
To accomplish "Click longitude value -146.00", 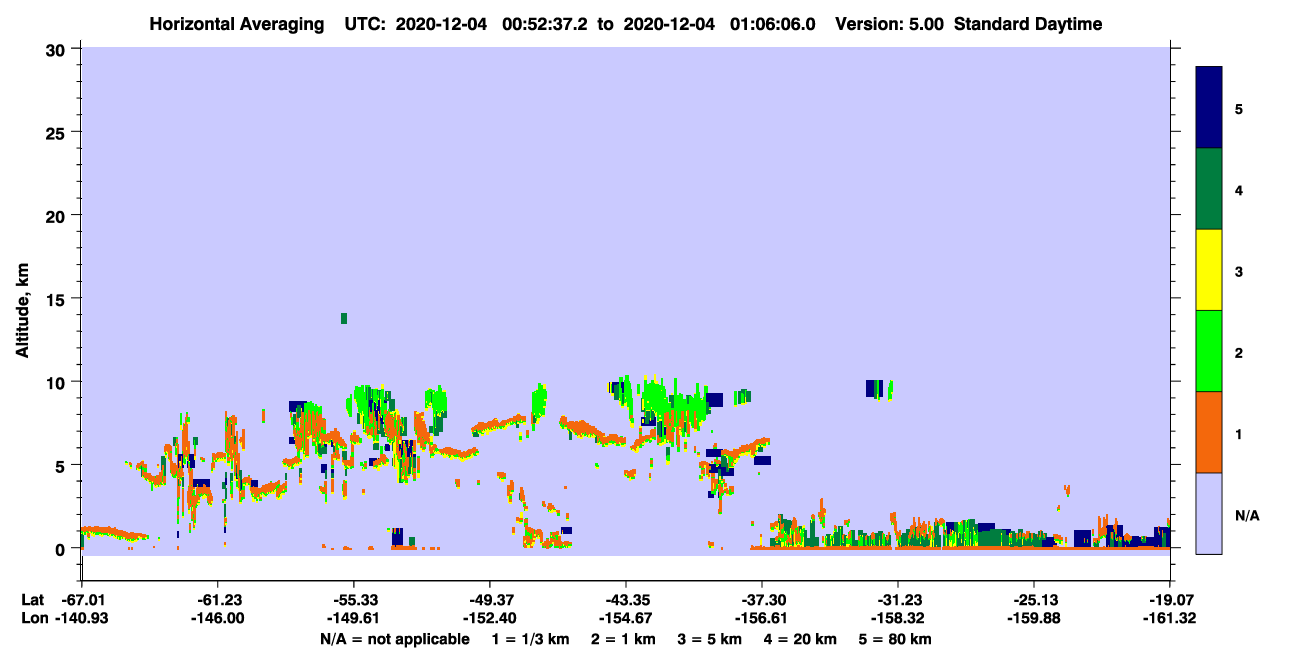I will [x=217, y=619].
